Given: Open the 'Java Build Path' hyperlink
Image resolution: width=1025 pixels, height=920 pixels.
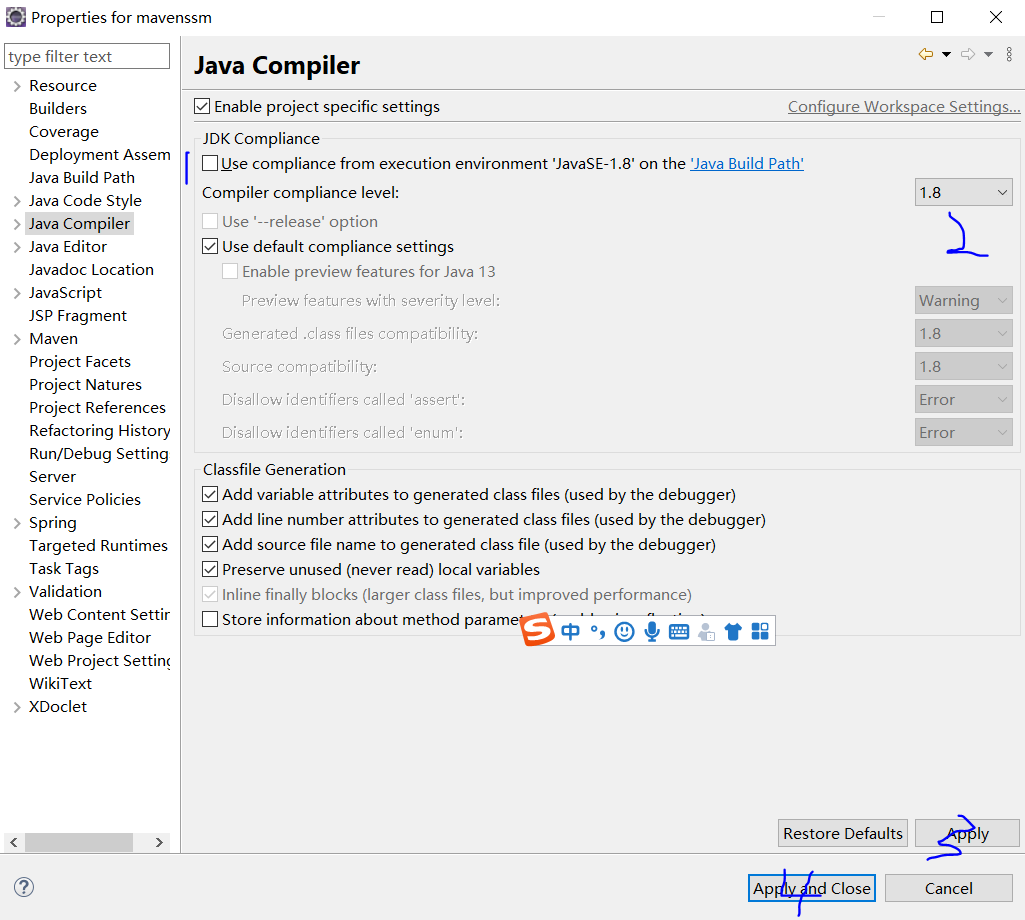Looking at the screenshot, I should point(747,163).
